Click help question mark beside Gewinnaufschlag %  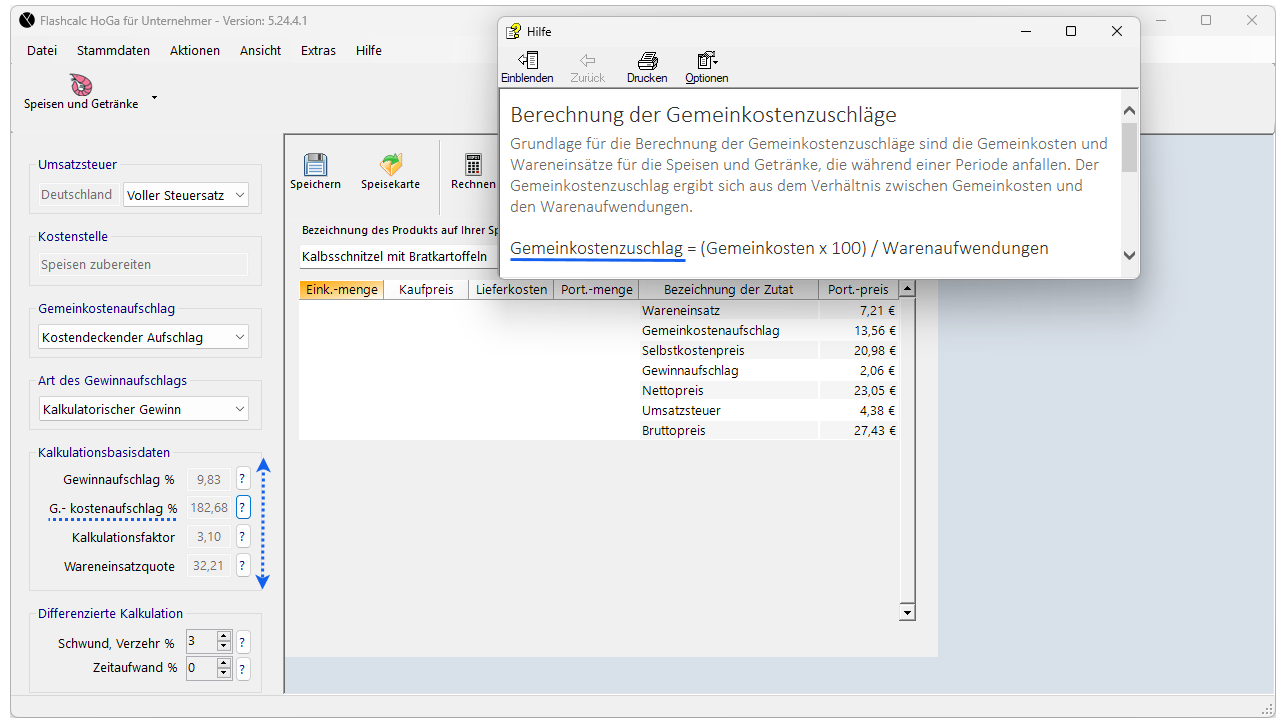(242, 479)
